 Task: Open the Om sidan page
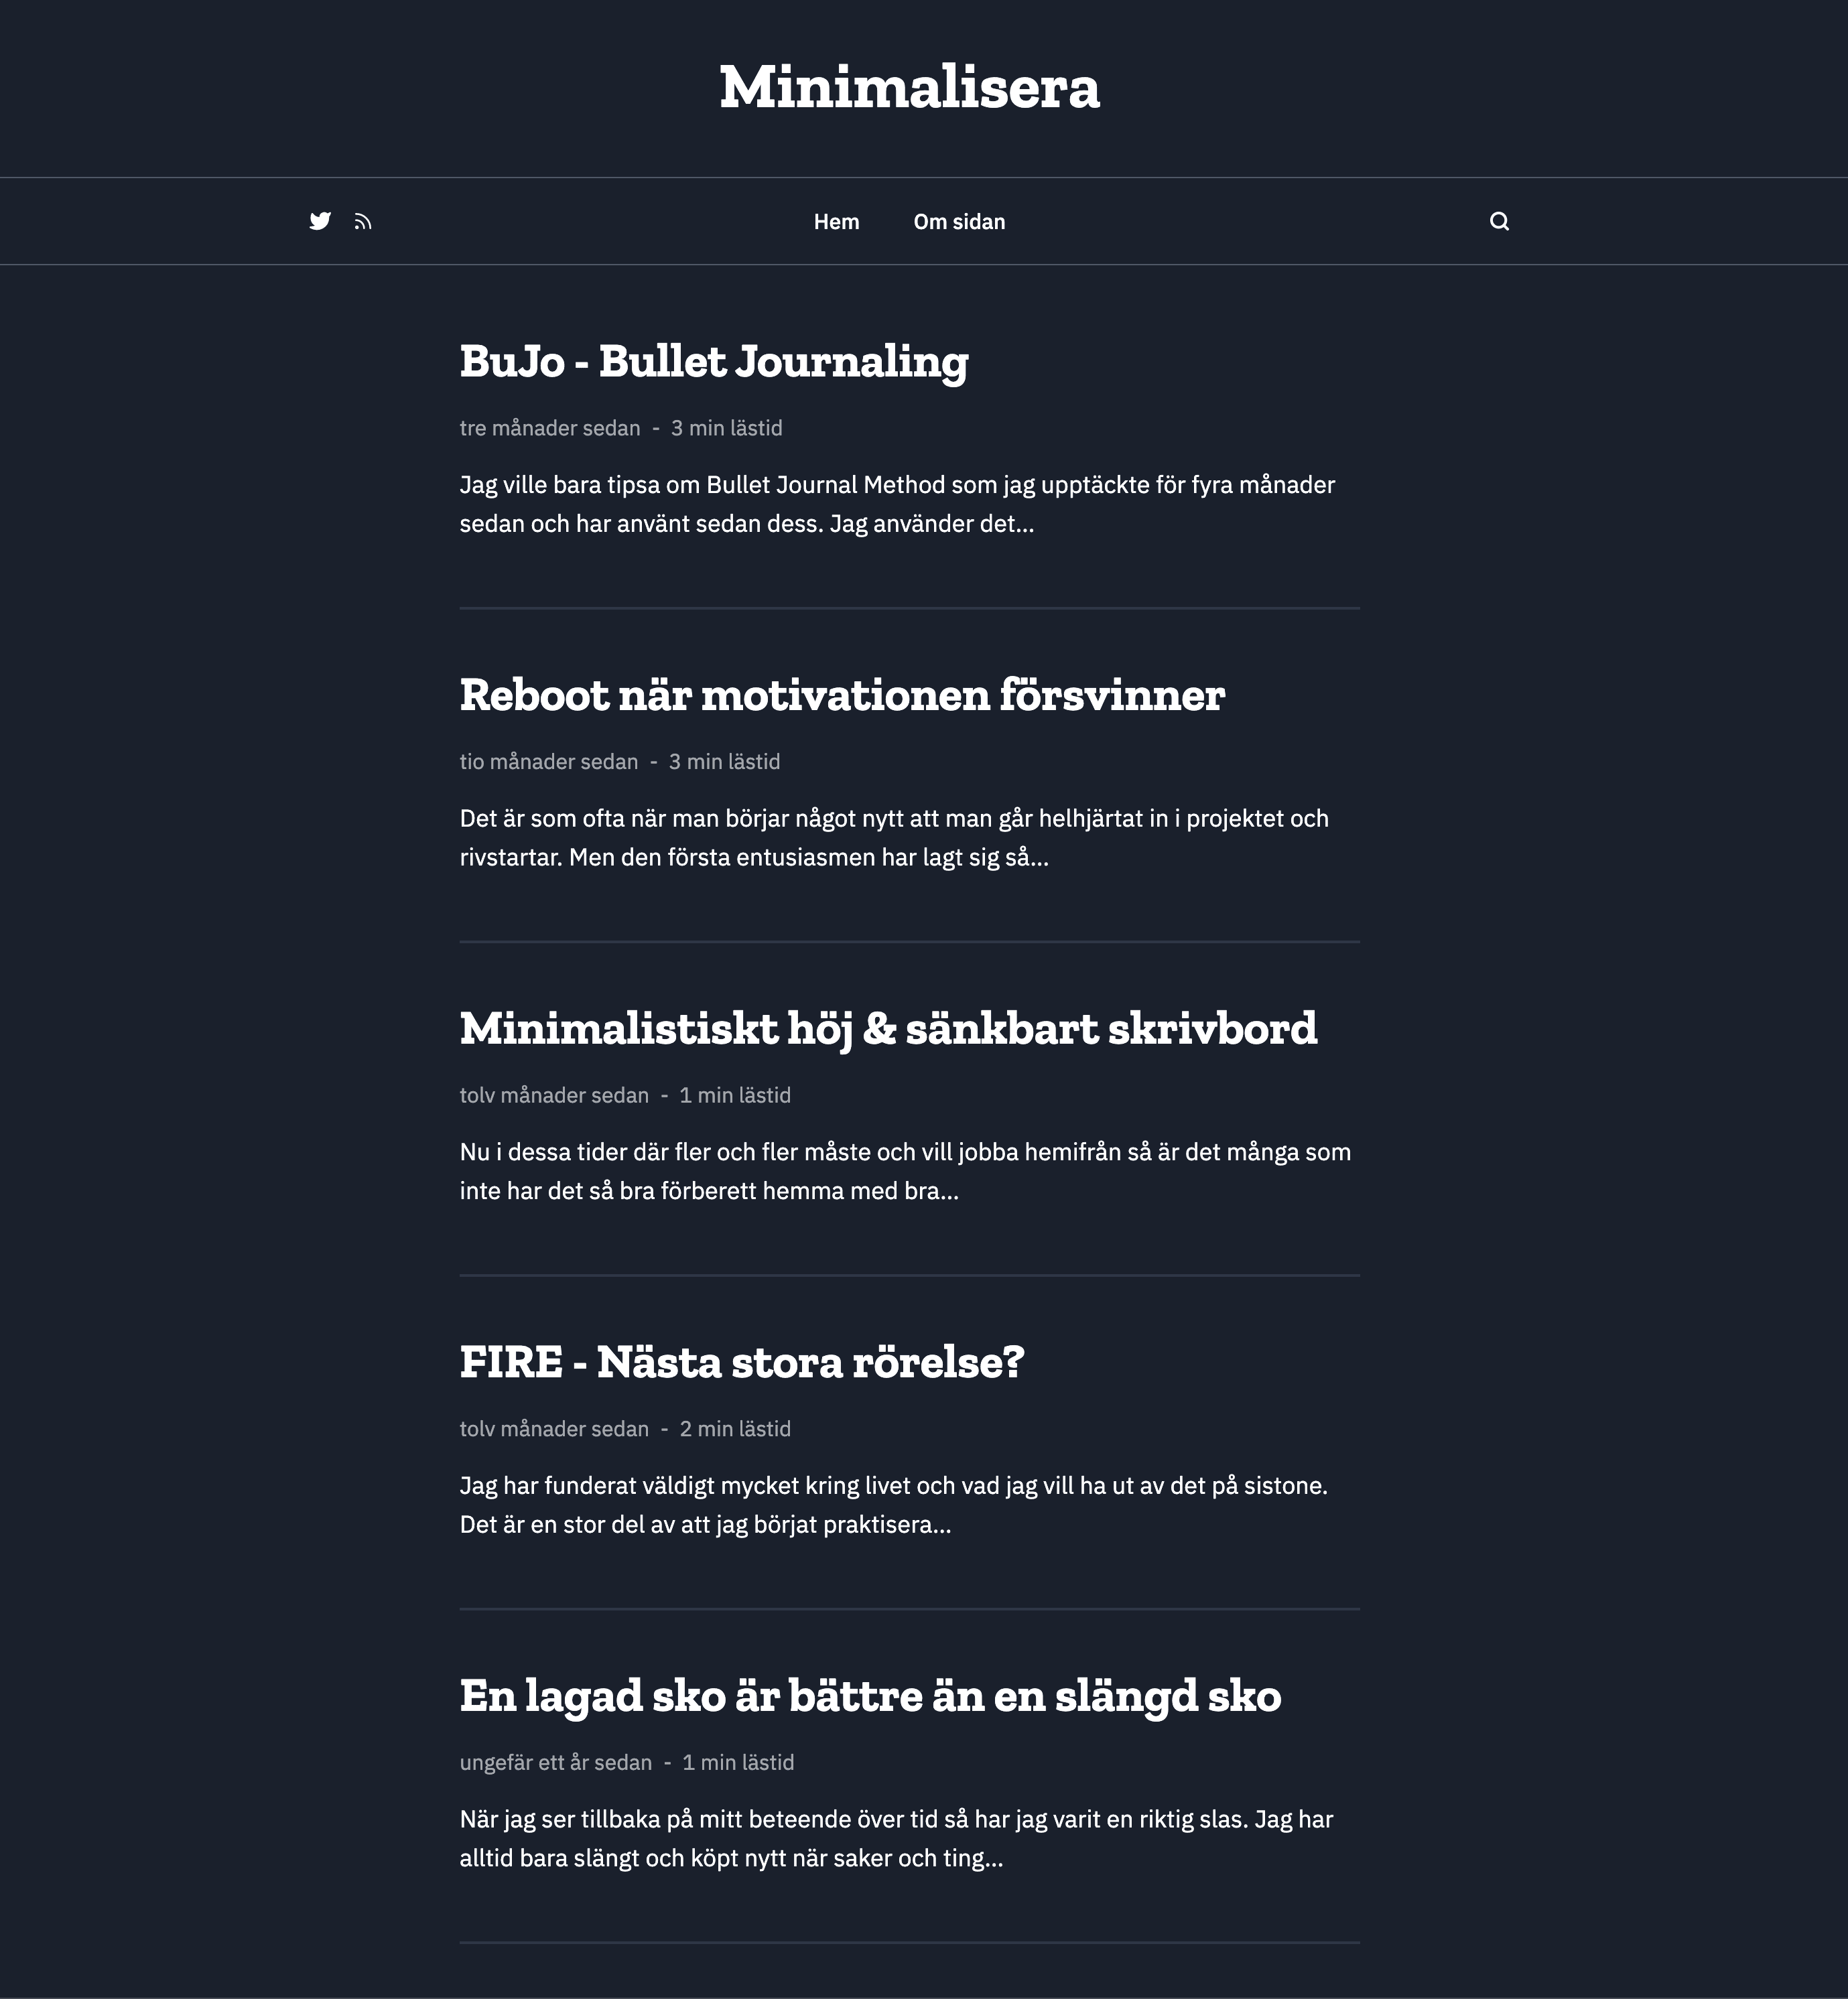(x=958, y=221)
